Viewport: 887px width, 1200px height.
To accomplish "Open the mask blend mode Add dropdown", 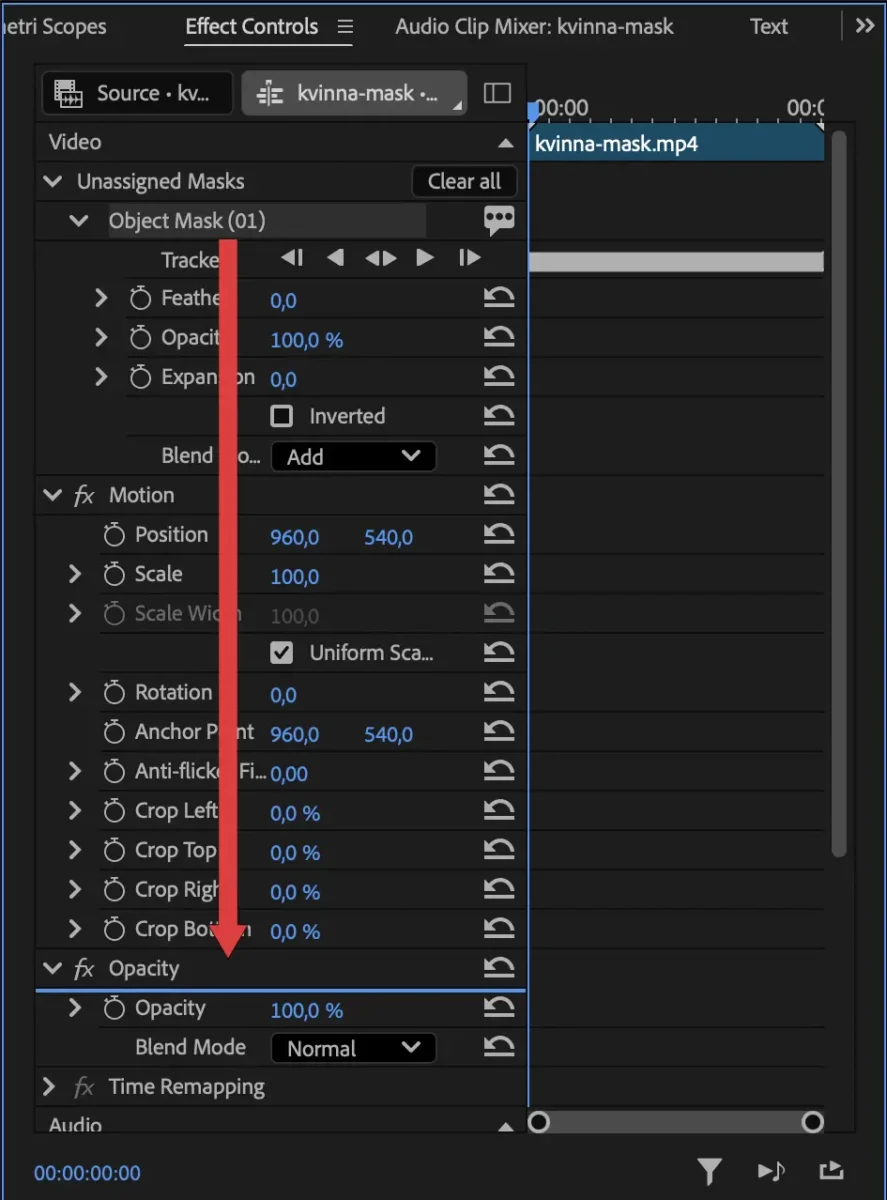I will (353, 457).
